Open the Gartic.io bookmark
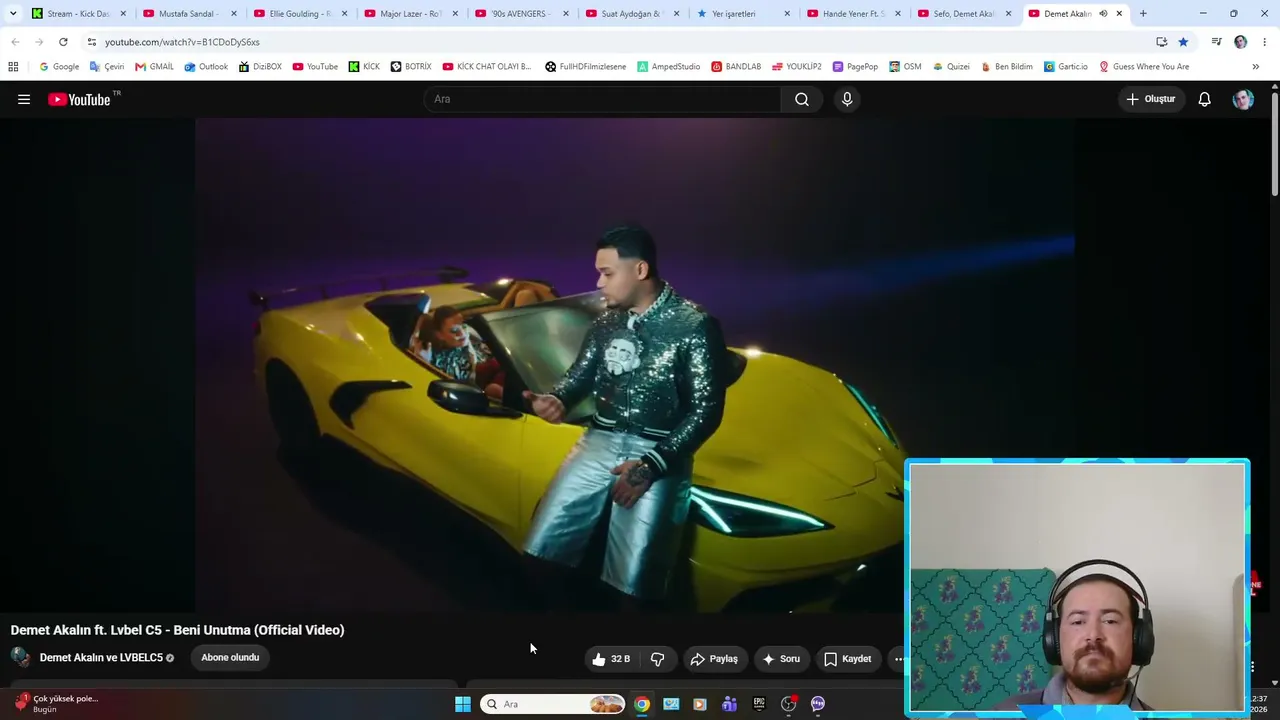Image resolution: width=1280 pixels, height=720 pixels. pyautogui.click(x=1066, y=67)
